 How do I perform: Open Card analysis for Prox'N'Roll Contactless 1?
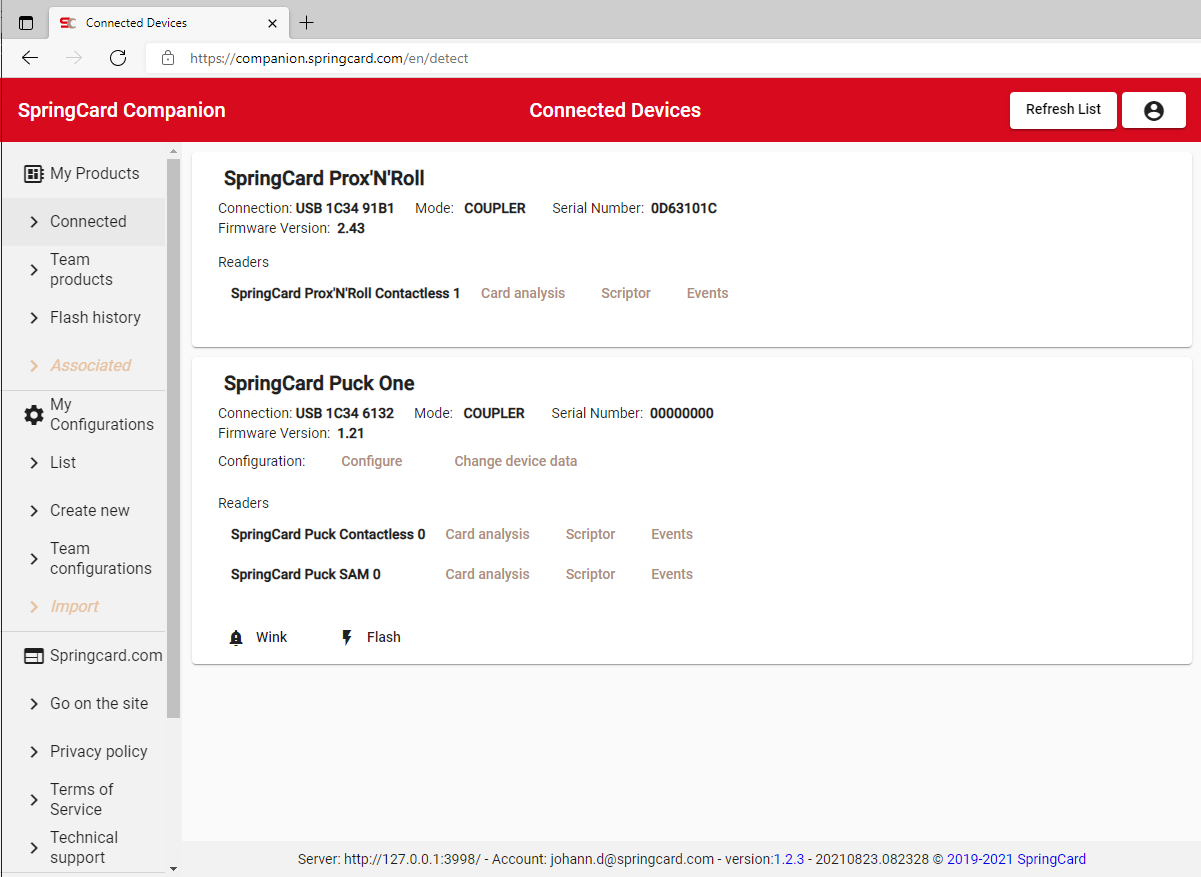tap(523, 293)
